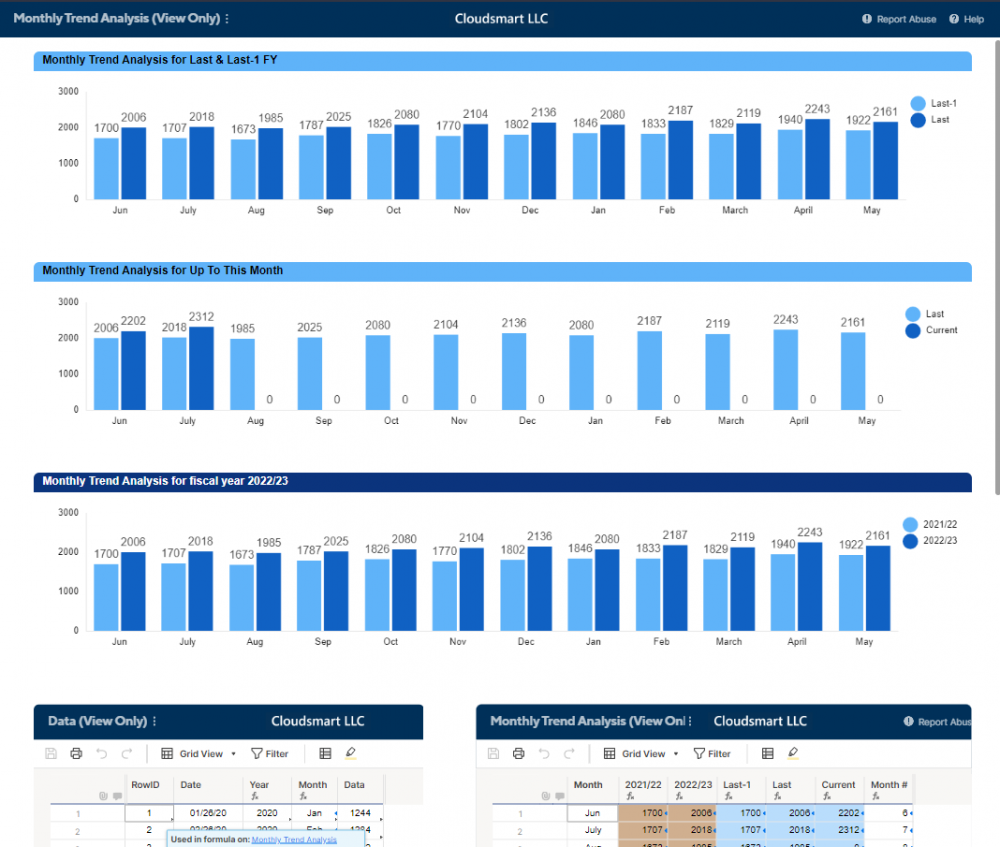Open the Print option in the Data sheet toolbar
This screenshot has height=847, width=1000.
76,753
